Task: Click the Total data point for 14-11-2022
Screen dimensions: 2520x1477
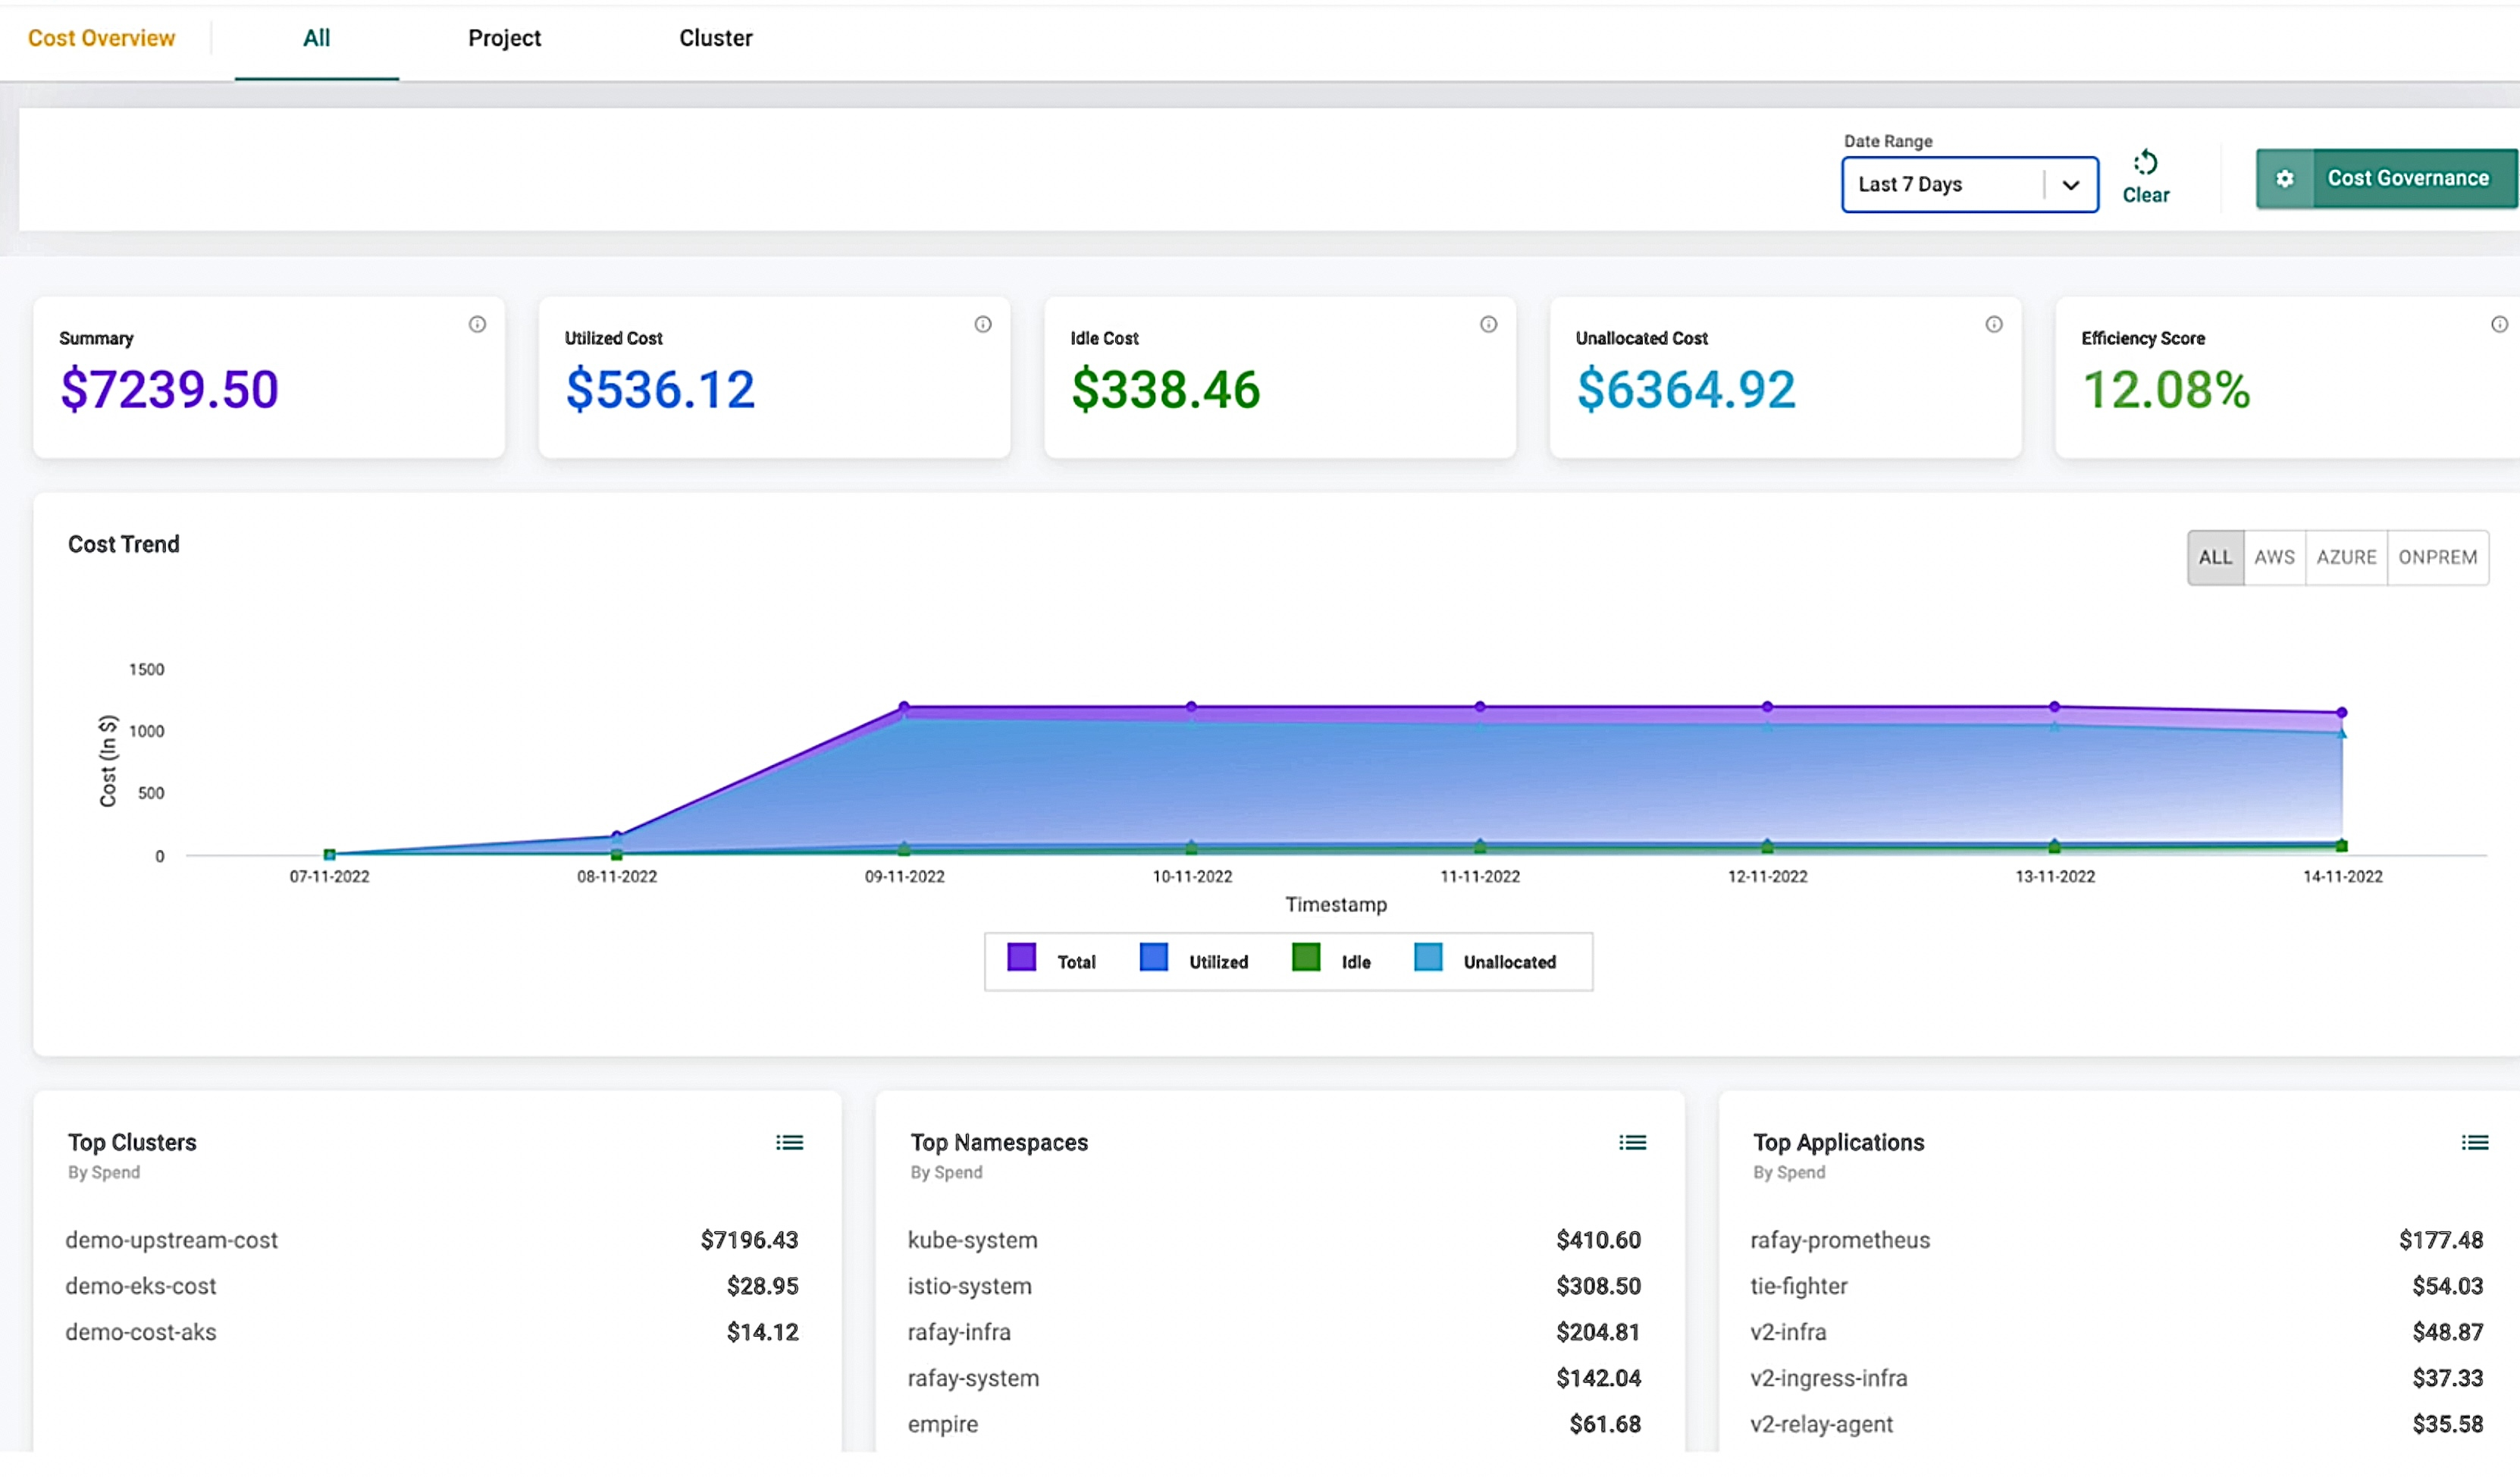Action: (x=2341, y=713)
